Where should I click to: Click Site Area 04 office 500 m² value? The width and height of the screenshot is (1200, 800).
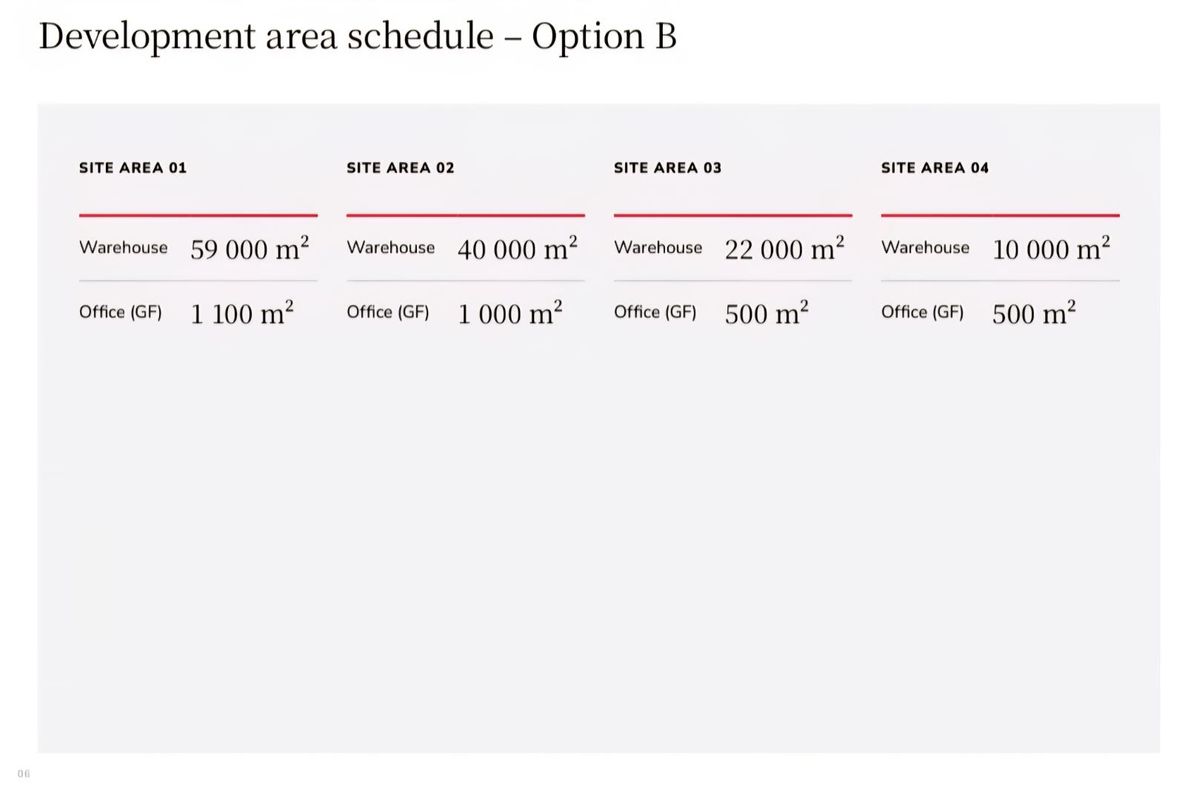pyautogui.click(x=1034, y=313)
